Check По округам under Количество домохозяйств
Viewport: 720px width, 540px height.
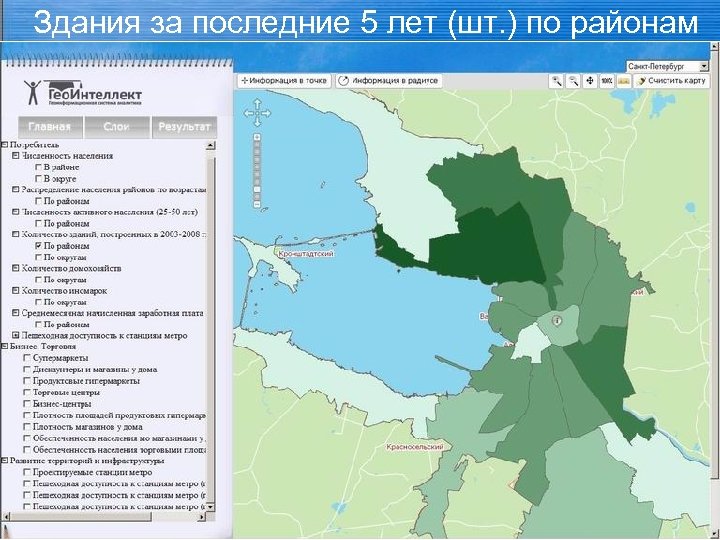click(x=39, y=280)
